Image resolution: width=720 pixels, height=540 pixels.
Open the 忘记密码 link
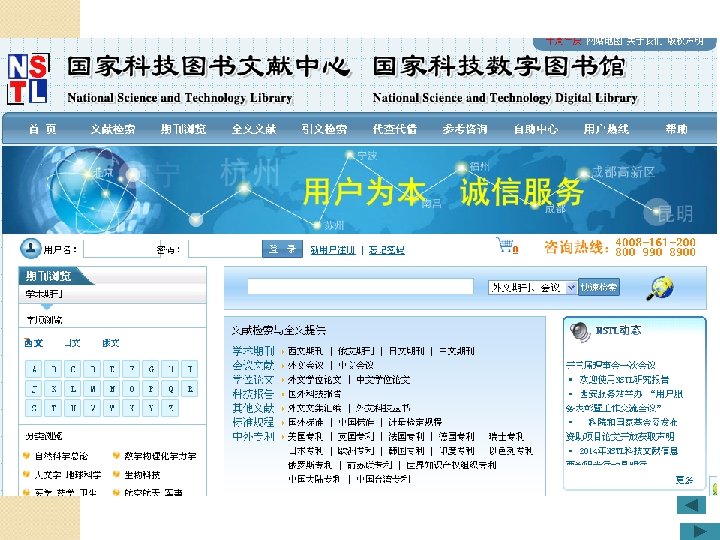tap(387, 250)
